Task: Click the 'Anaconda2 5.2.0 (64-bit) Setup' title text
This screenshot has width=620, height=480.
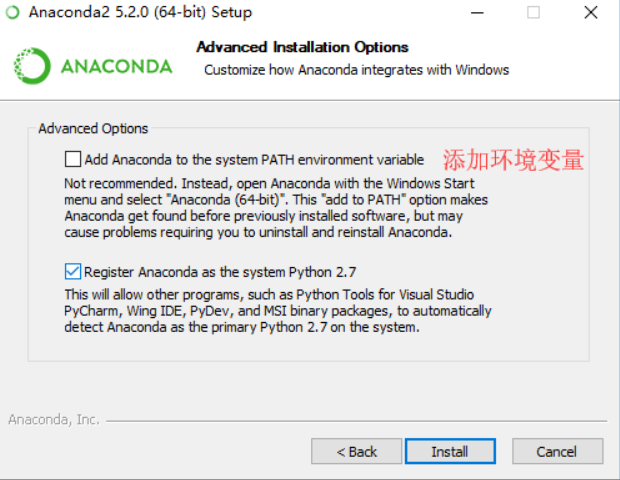Action: click(x=140, y=12)
